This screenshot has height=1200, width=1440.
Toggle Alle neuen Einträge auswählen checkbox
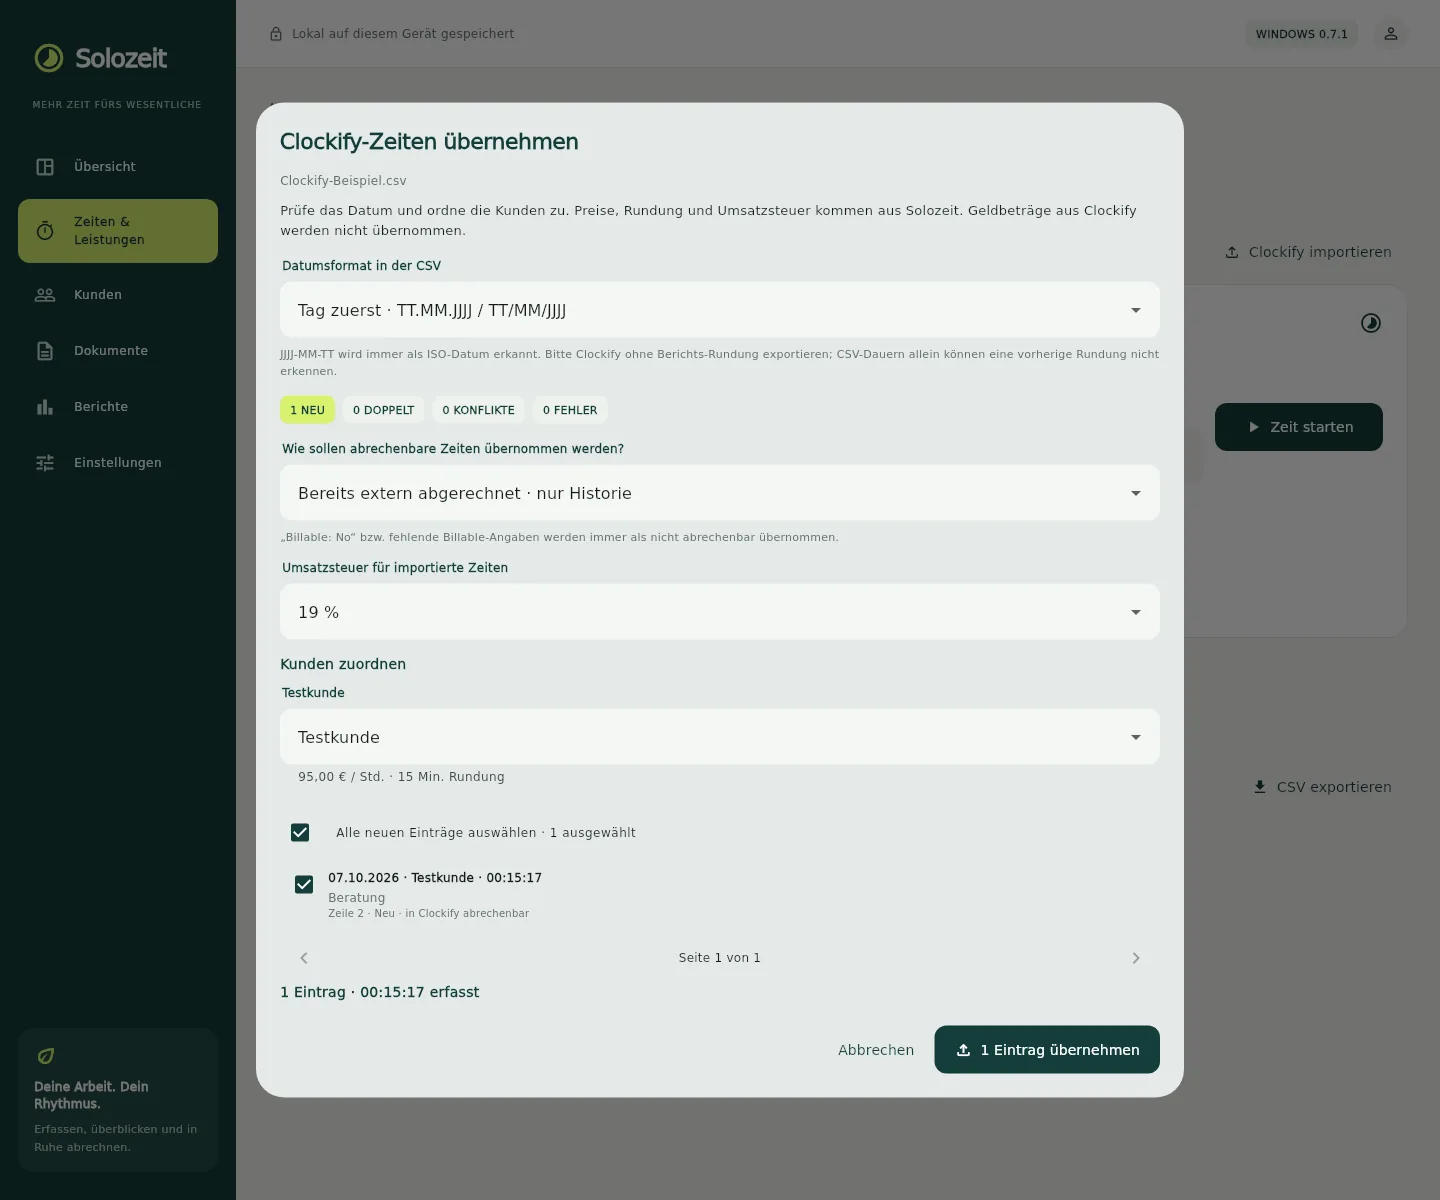300,833
